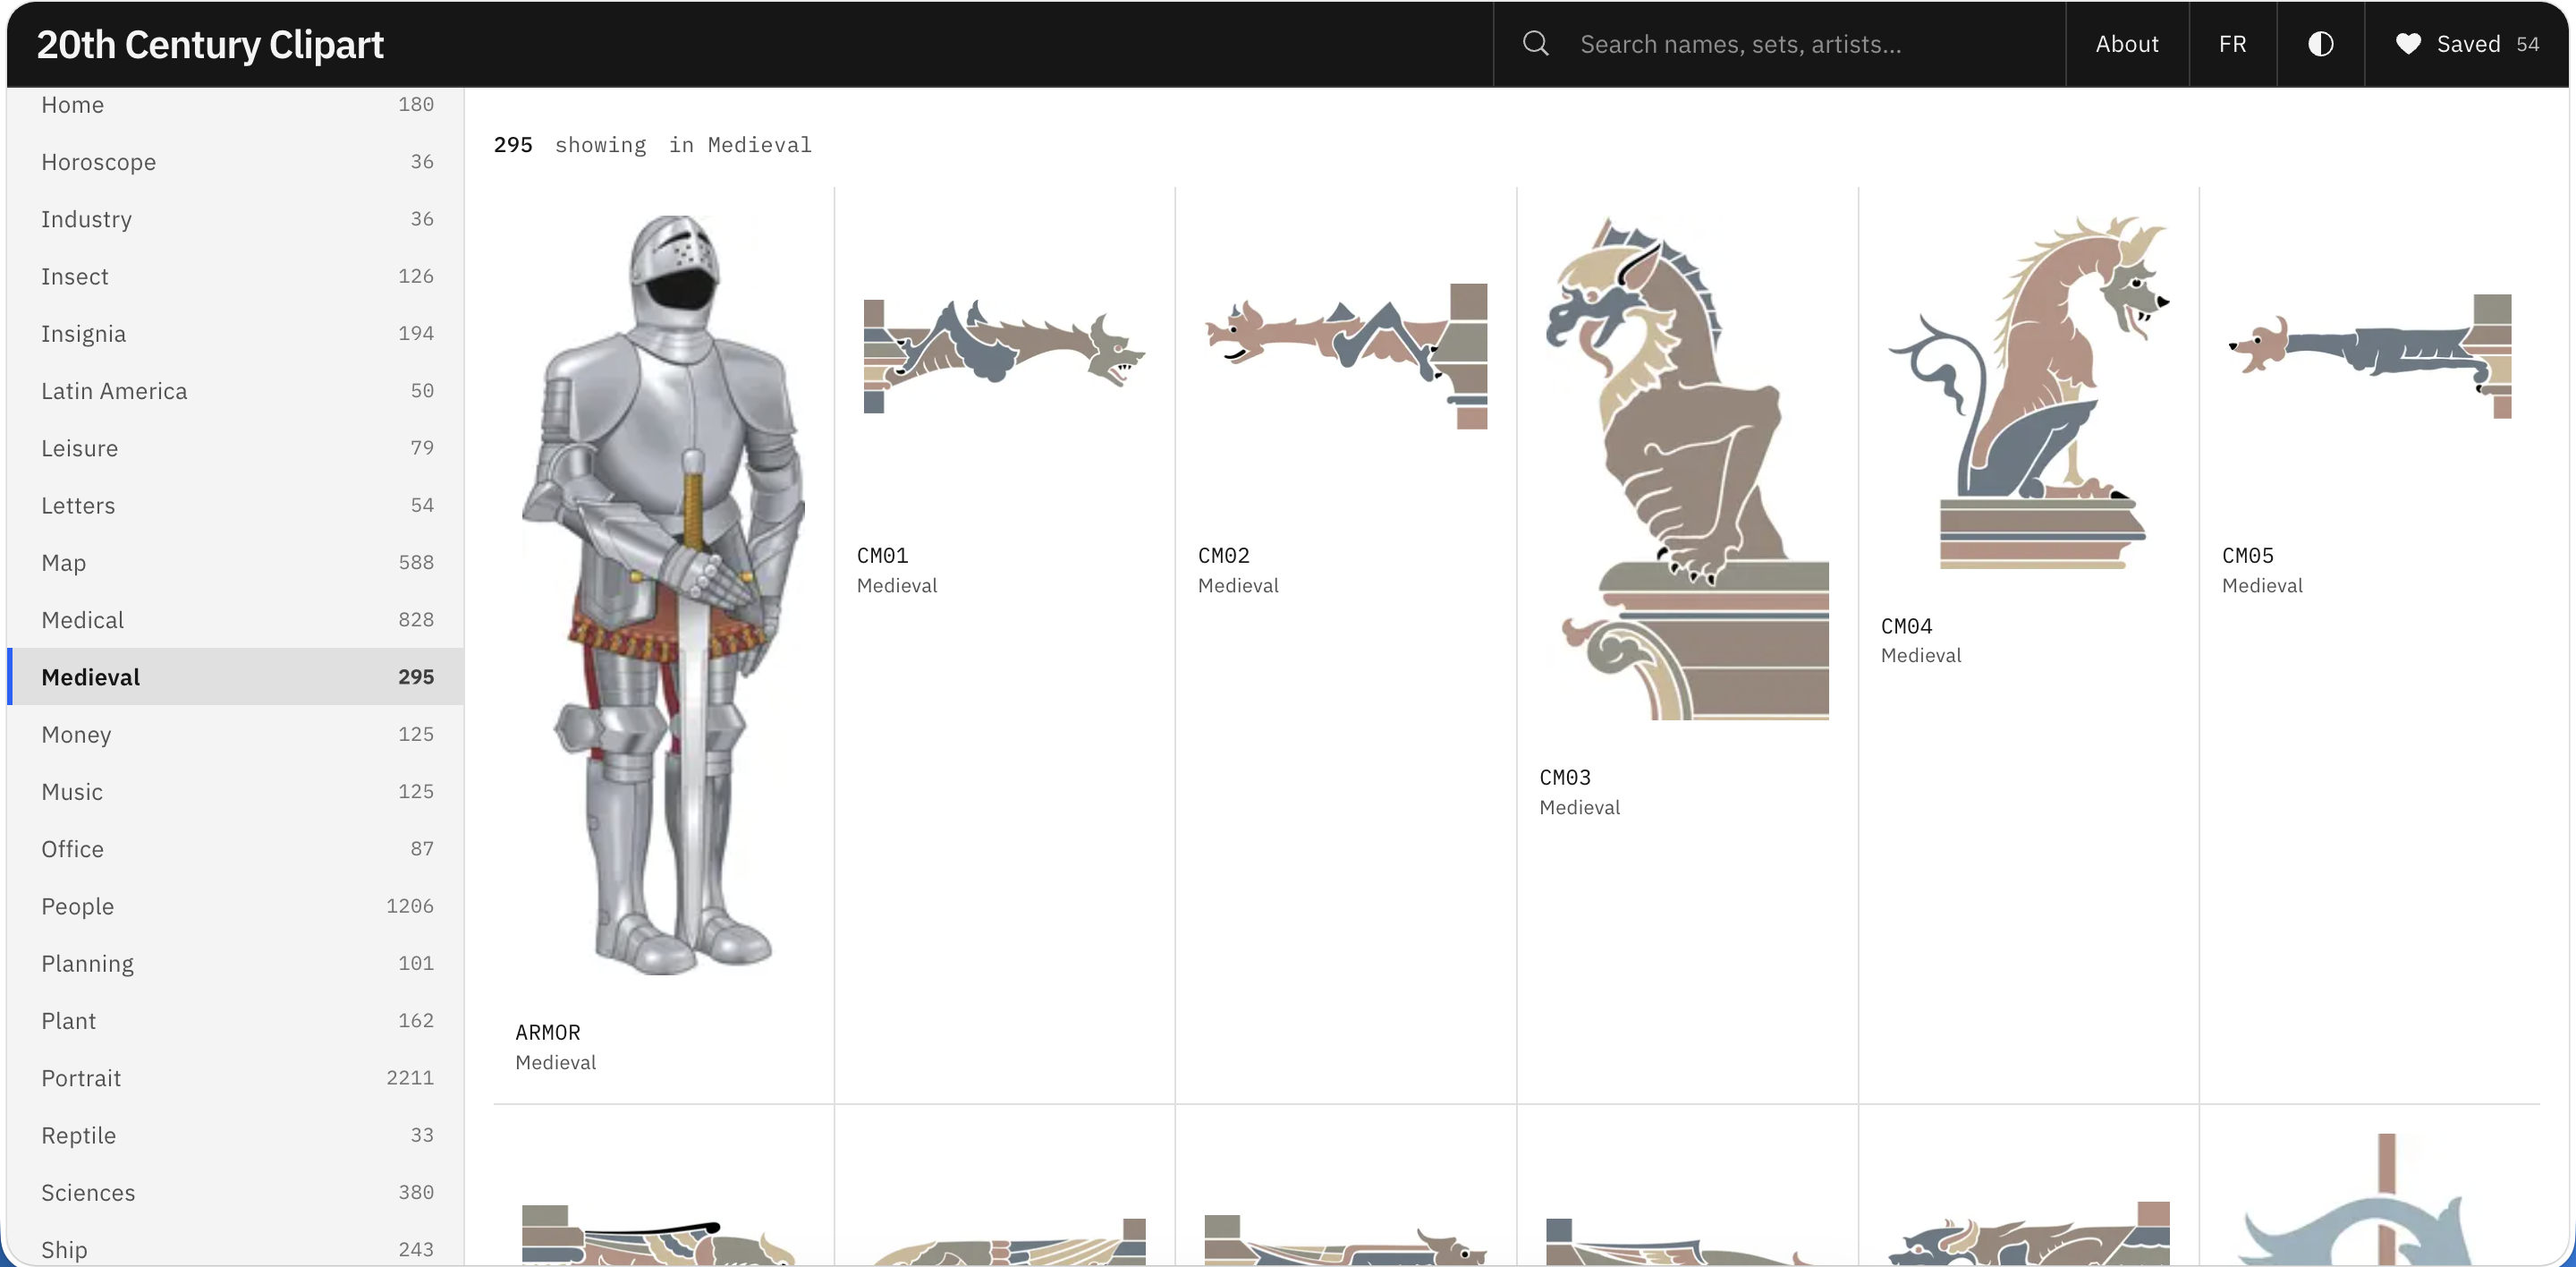Select the Medical category in the sidebar
The image size is (2576, 1267).
(x=237, y=620)
